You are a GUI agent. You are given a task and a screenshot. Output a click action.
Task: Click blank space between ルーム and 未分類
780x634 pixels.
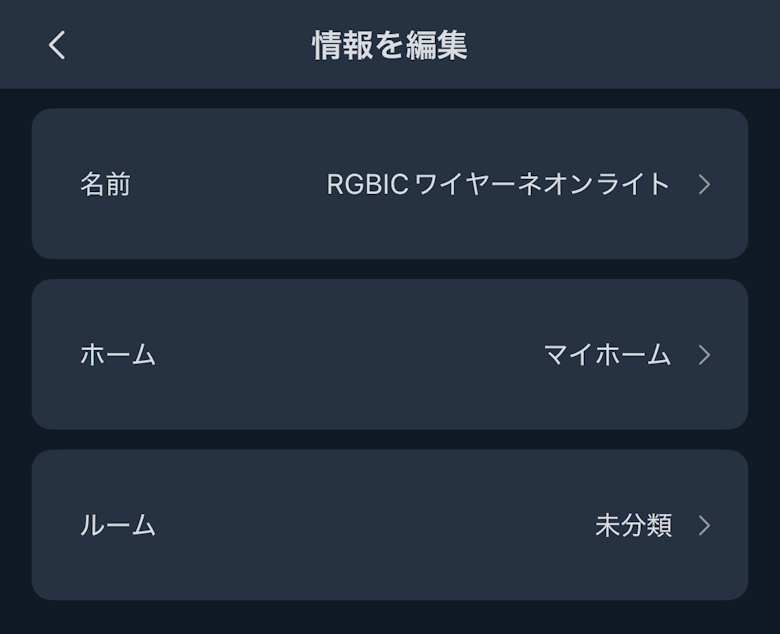[x=370, y=525]
